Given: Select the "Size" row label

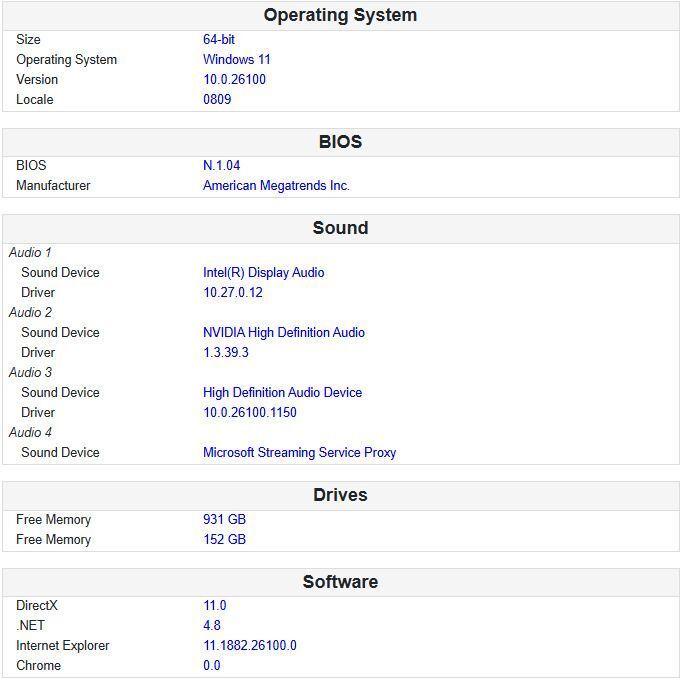Looking at the screenshot, I should pos(28,40).
